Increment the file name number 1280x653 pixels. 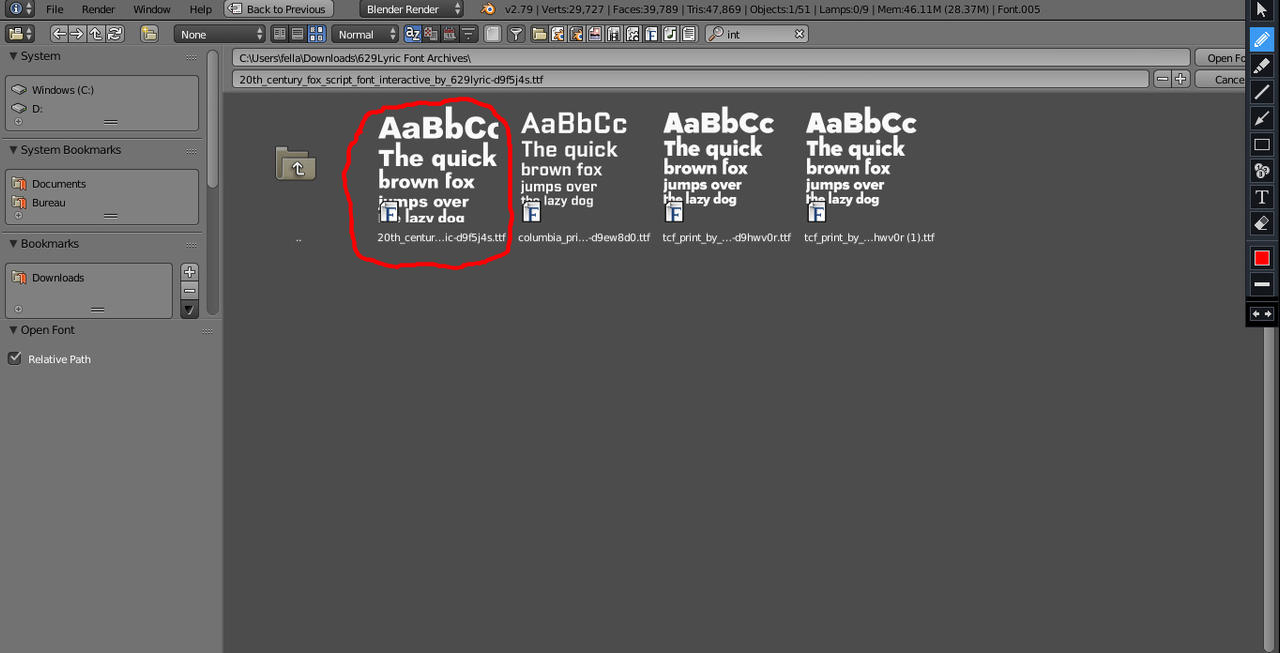[x=1181, y=79]
